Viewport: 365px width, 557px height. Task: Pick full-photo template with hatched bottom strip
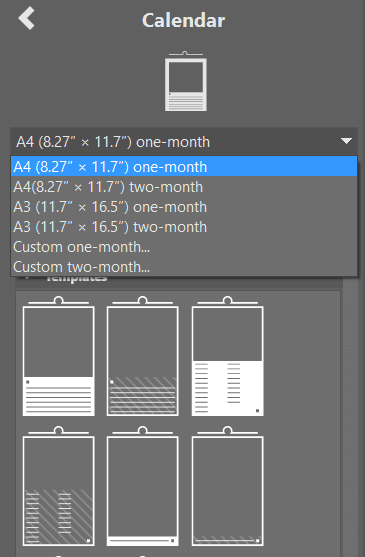[x=228, y=486]
